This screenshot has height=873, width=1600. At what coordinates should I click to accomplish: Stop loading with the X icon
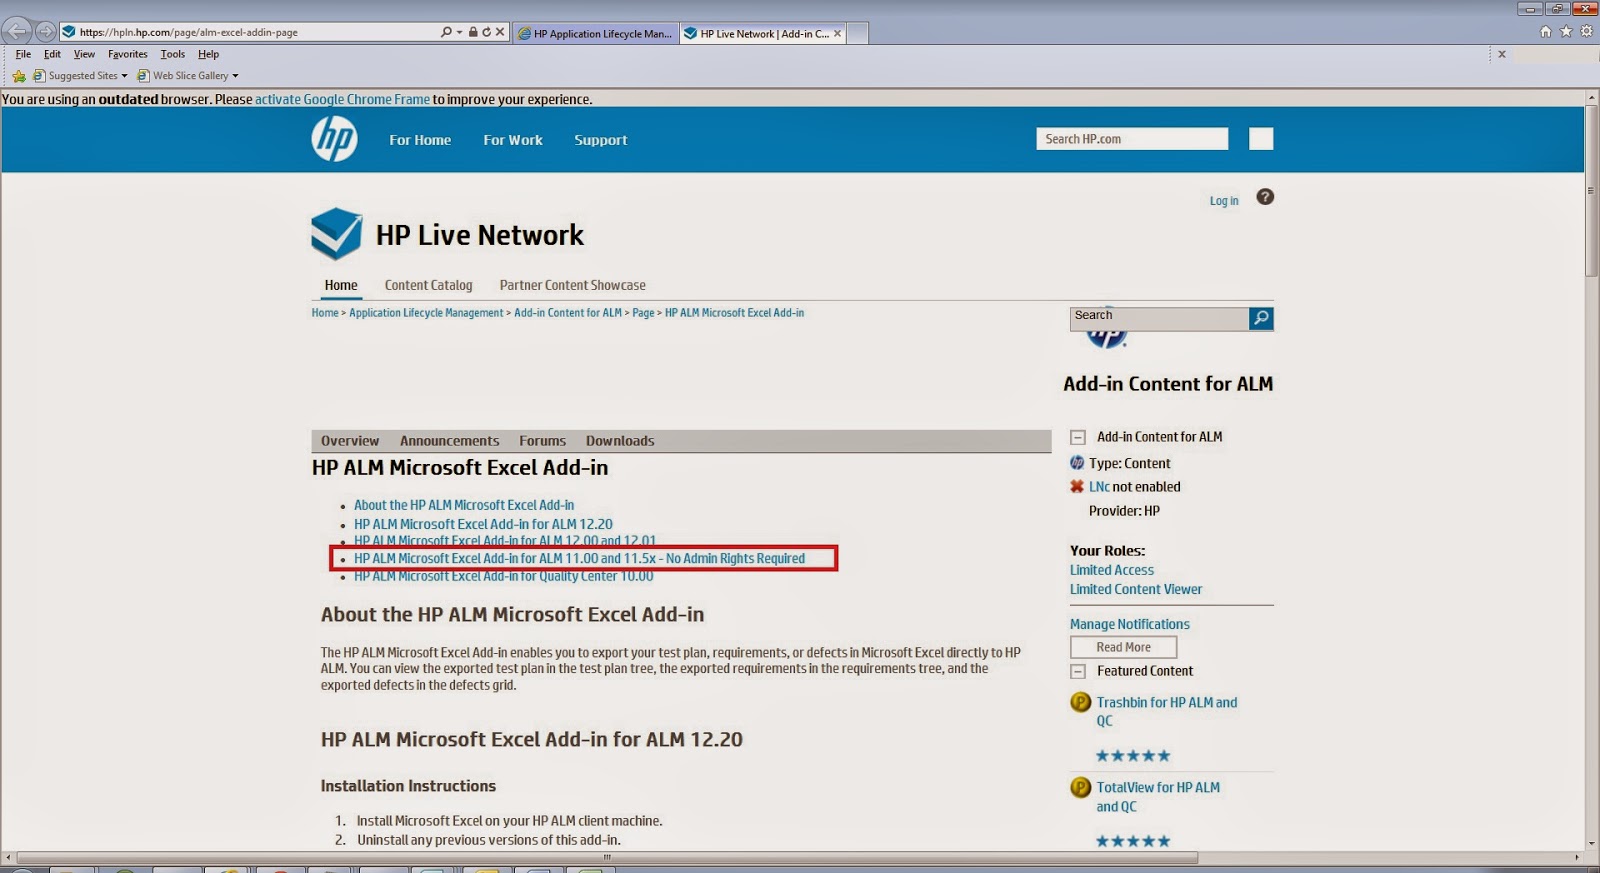(500, 32)
